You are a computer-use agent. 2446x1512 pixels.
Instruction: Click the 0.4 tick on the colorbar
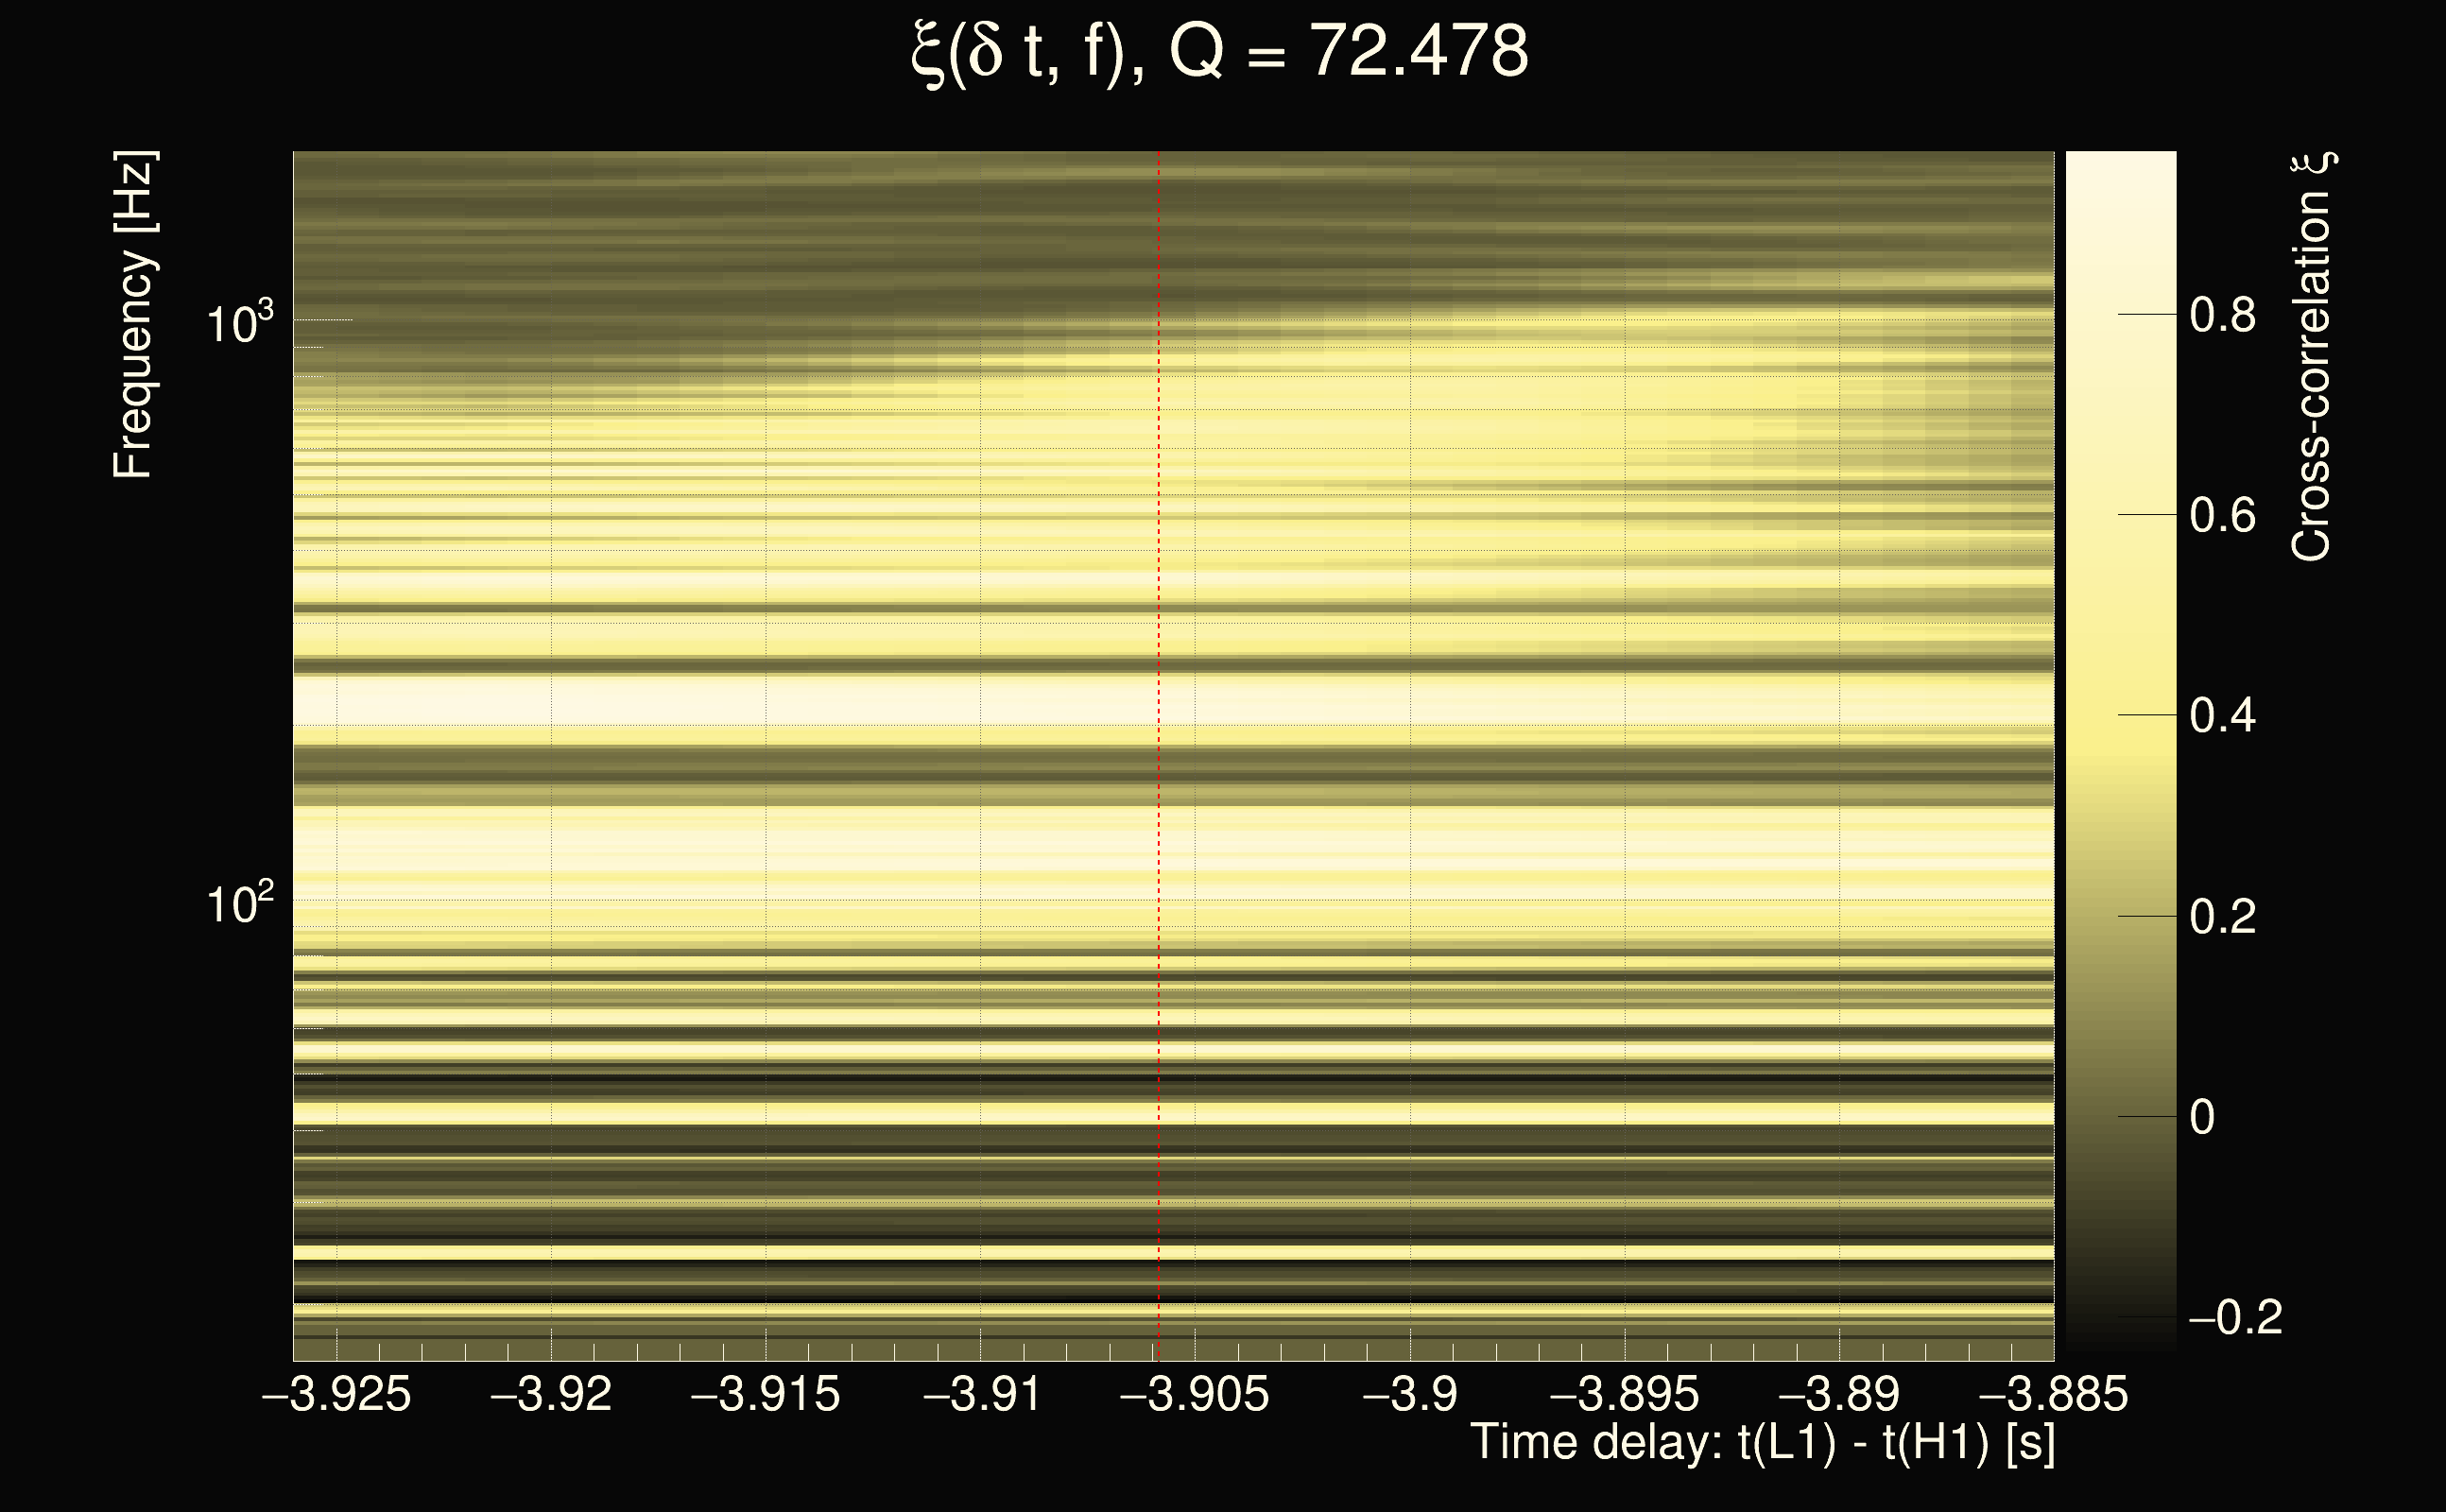pos(2222,716)
